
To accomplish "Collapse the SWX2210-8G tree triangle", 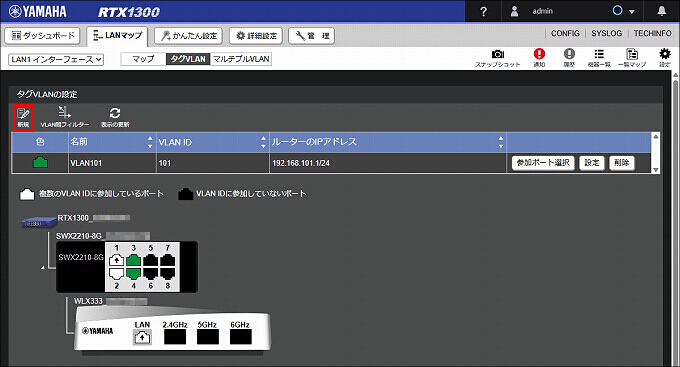I will coord(43,268).
